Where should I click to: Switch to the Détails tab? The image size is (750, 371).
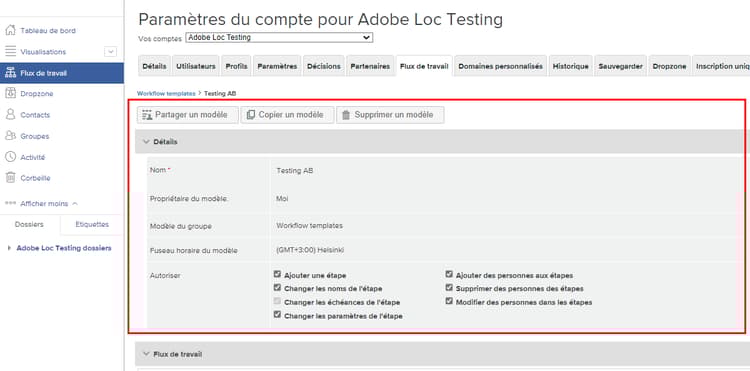[154, 66]
